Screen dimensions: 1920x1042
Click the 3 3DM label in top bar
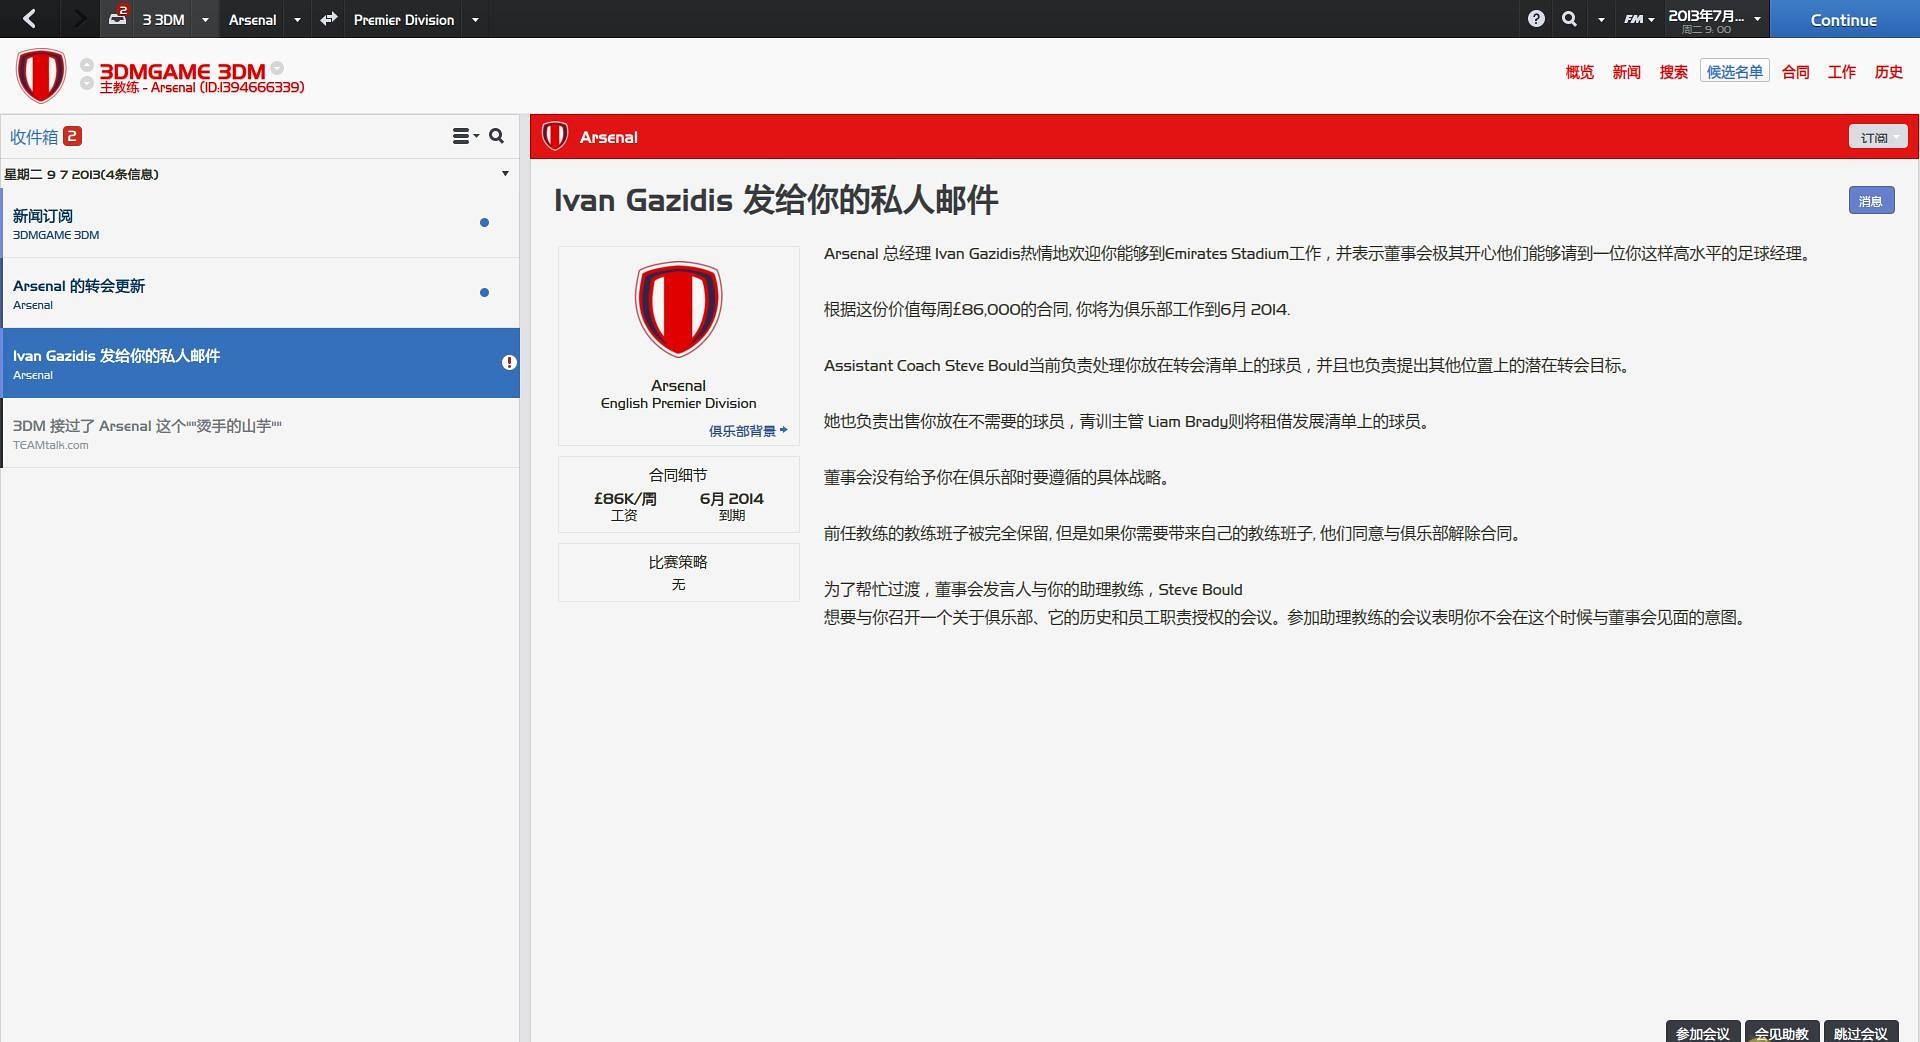[x=163, y=19]
